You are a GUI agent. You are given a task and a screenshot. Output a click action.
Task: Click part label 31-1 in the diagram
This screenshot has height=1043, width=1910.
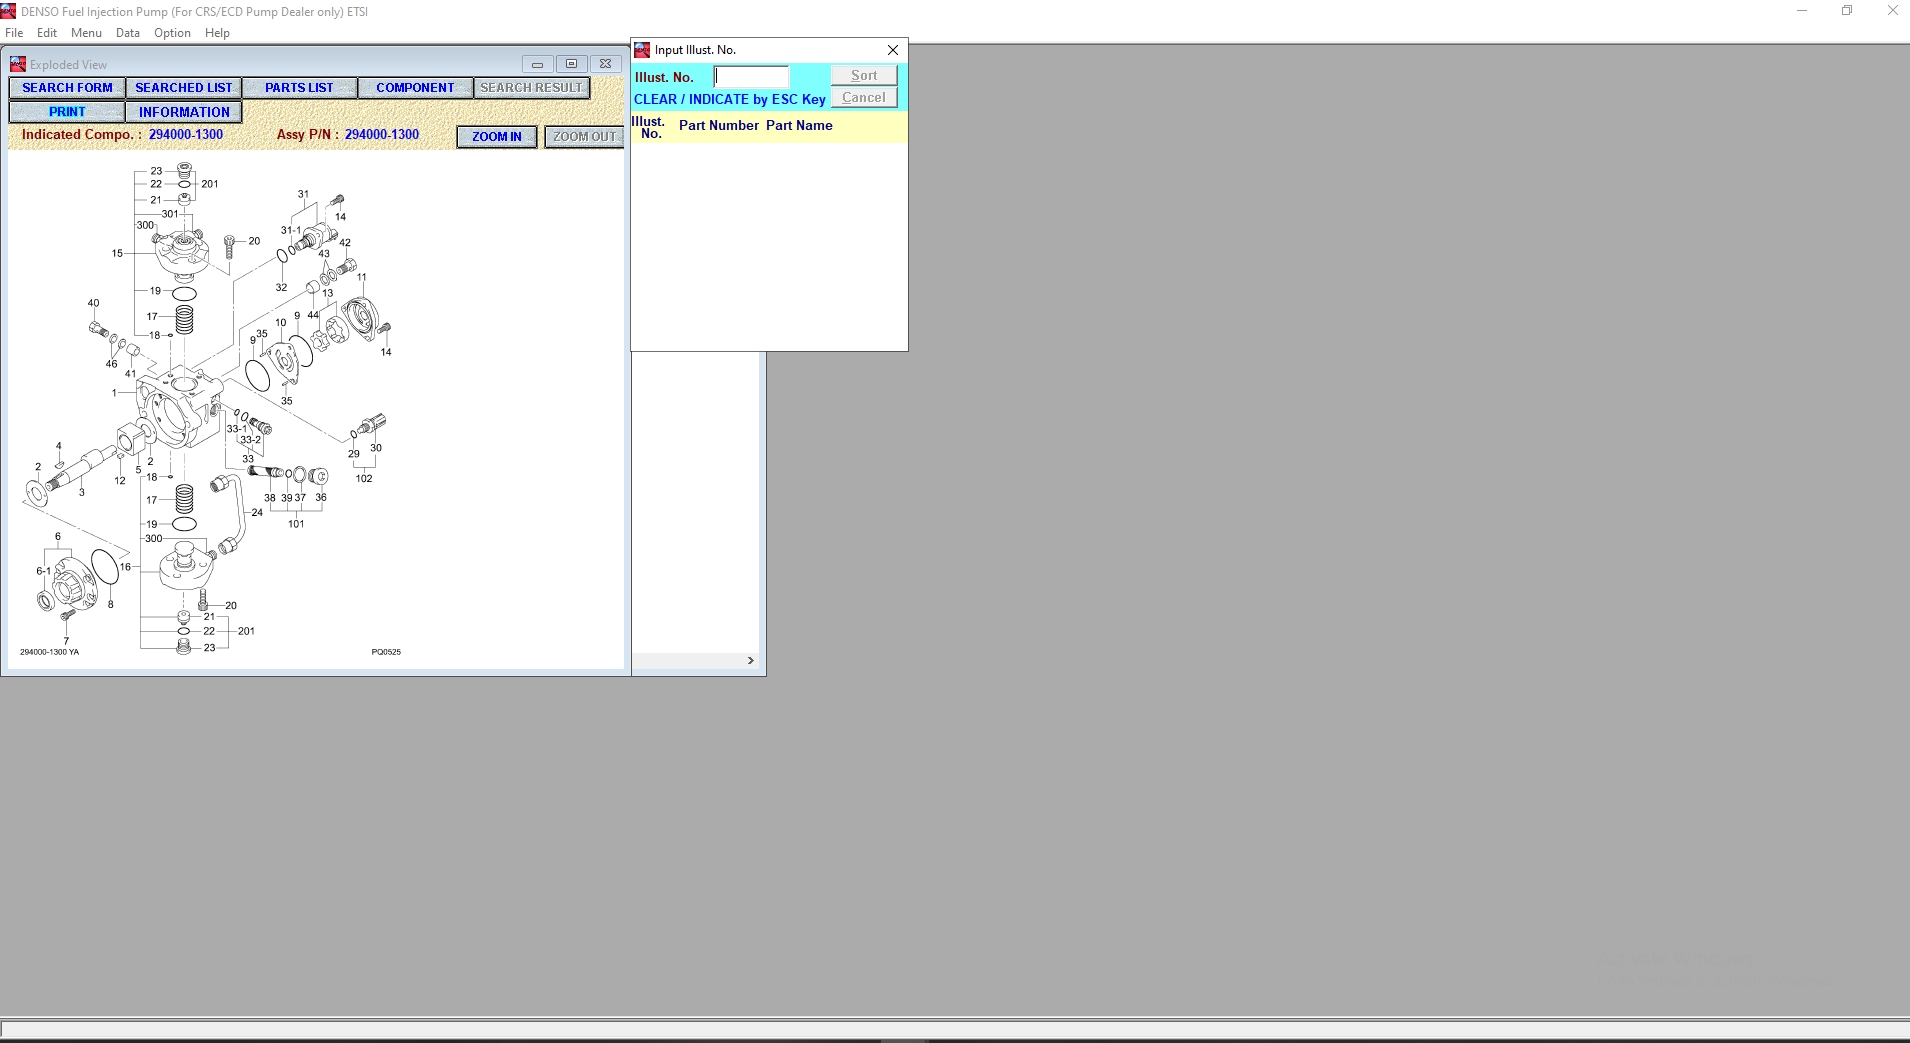click(290, 231)
